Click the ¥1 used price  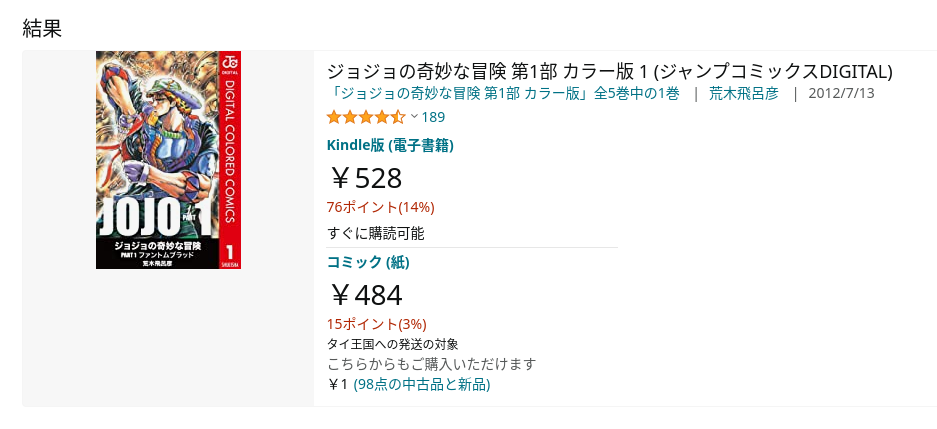(338, 385)
